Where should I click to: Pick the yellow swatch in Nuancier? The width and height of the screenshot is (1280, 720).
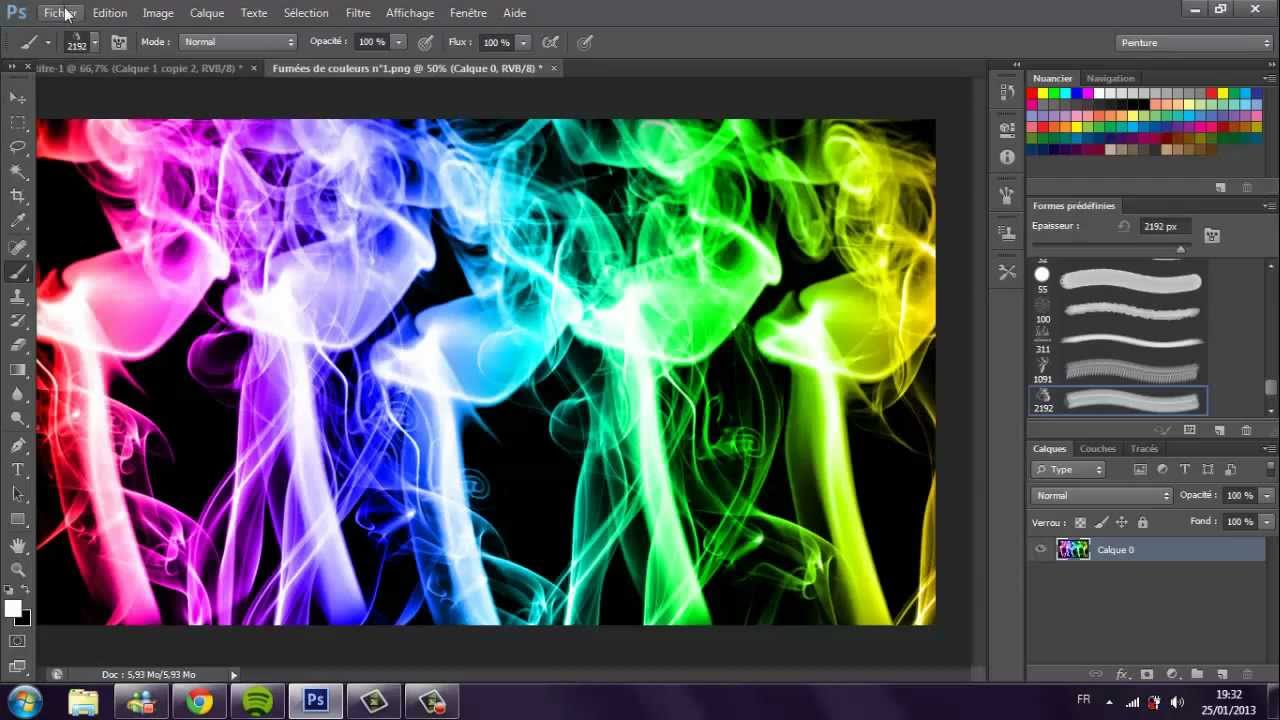(1043, 93)
